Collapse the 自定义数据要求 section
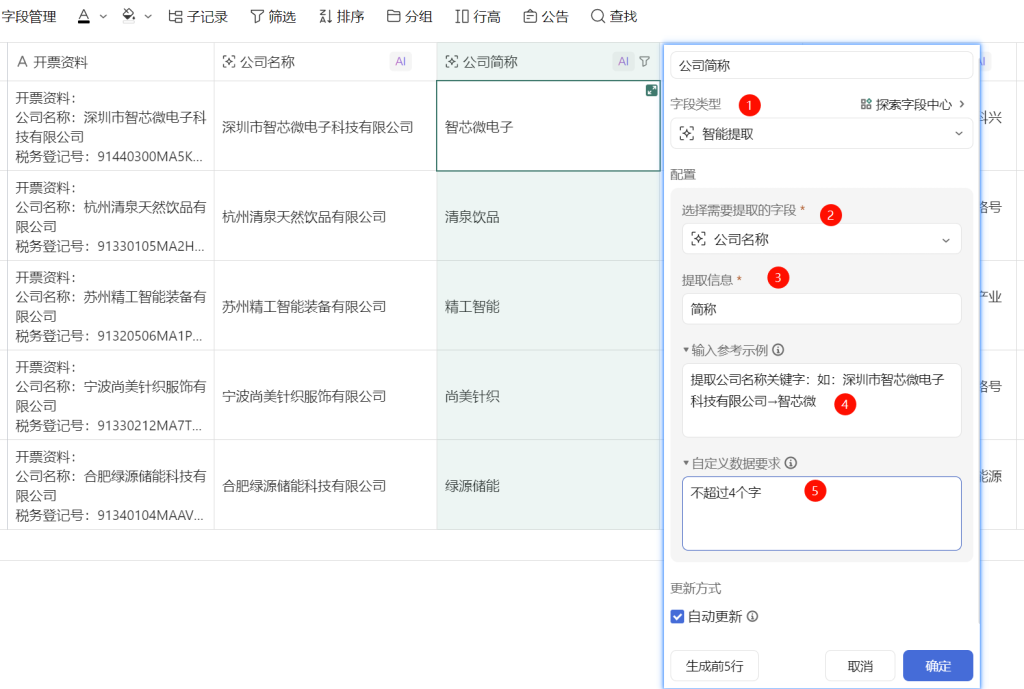Screen dimensions: 1024x689 [x=686, y=463]
